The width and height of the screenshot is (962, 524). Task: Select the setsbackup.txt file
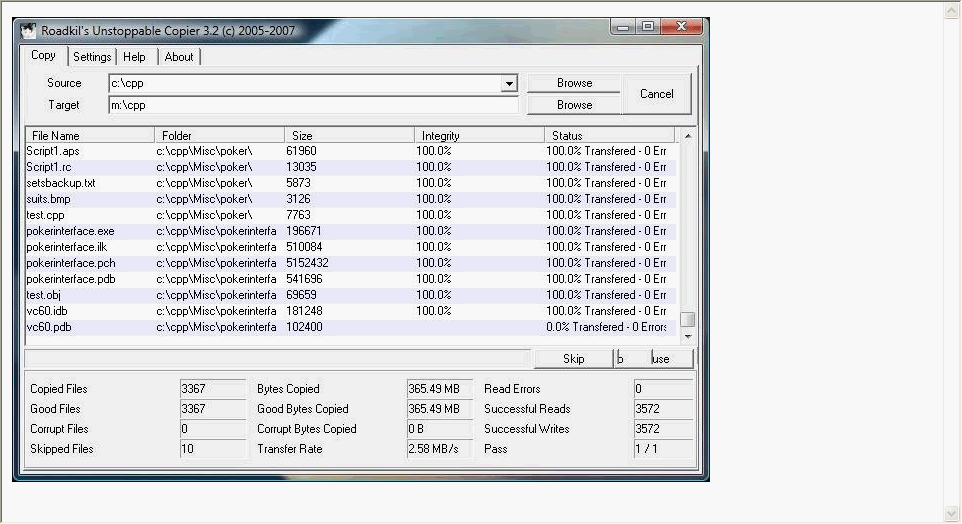pyautogui.click(x=351, y=183)
